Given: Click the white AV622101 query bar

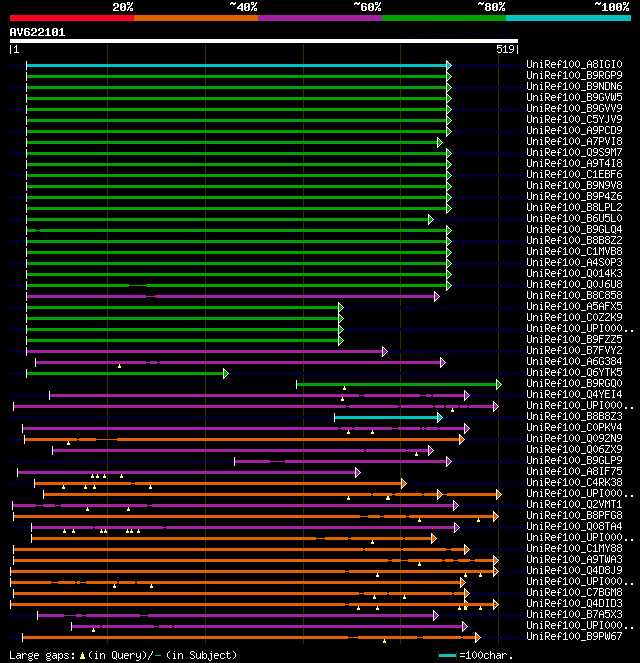Looking at the screenshot, I should tap(264, 41).
